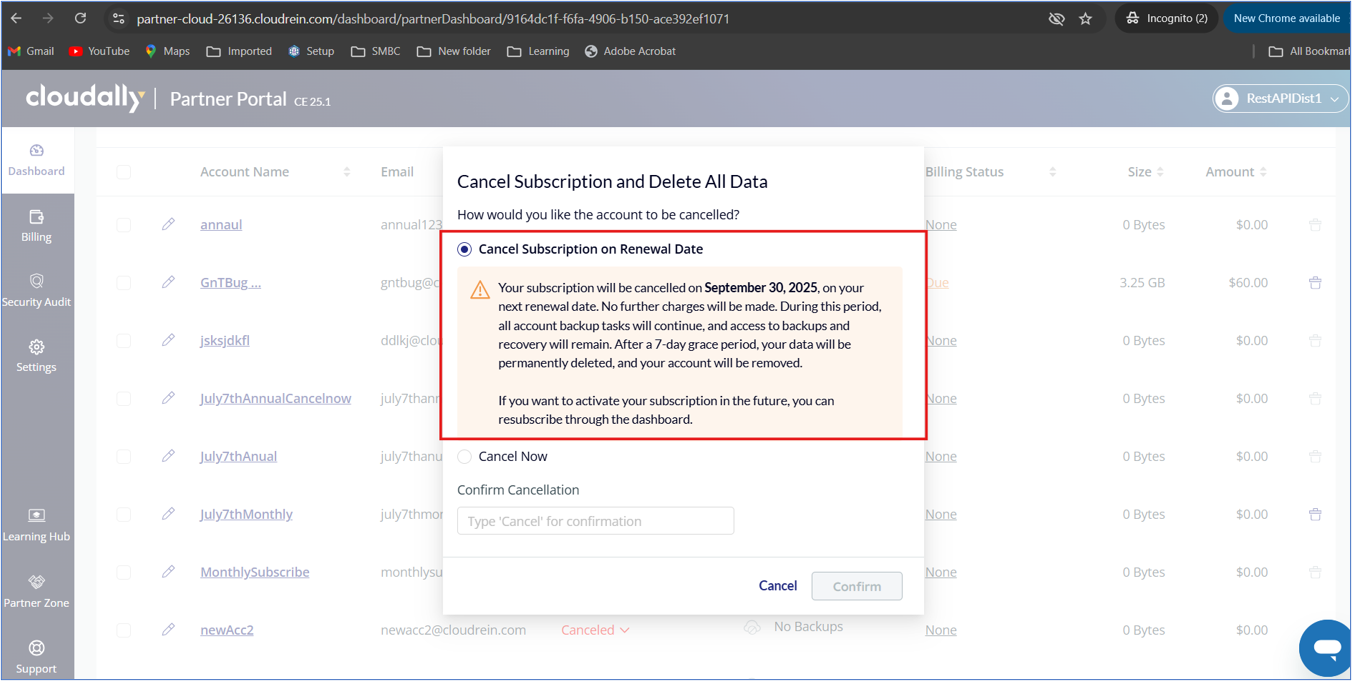
Task: Sort by Amount column
Action: [1263, 172]
